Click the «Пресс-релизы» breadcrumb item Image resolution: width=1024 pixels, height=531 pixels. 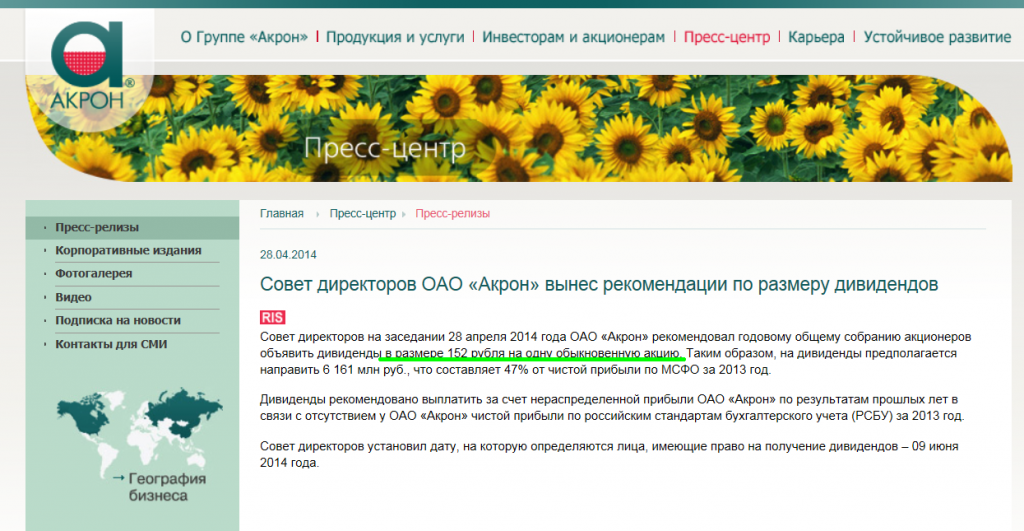[452, 213]
